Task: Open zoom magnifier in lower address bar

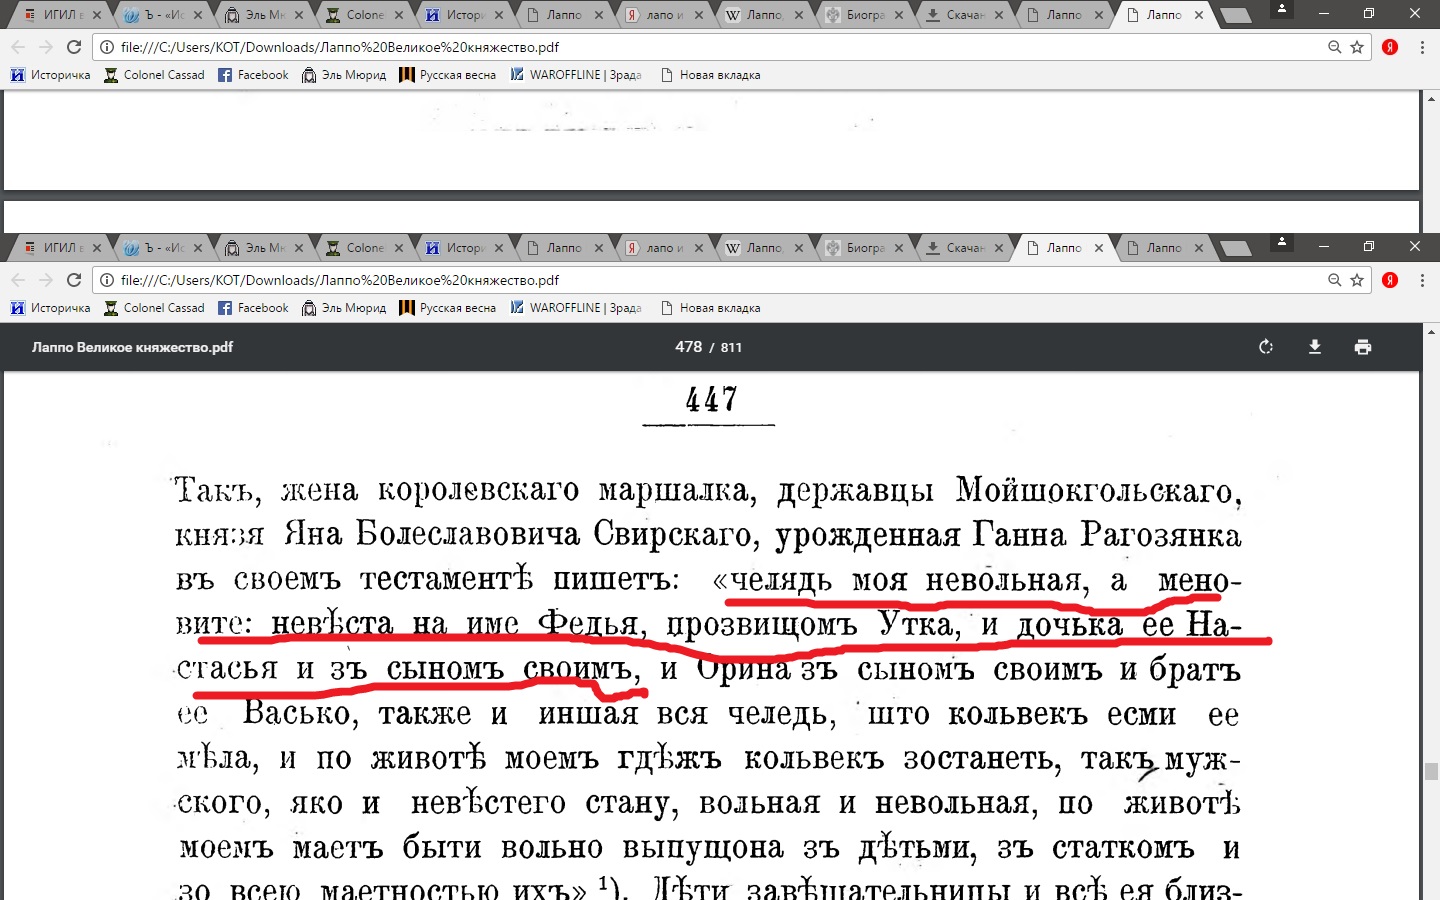Action: [1334, 280]
